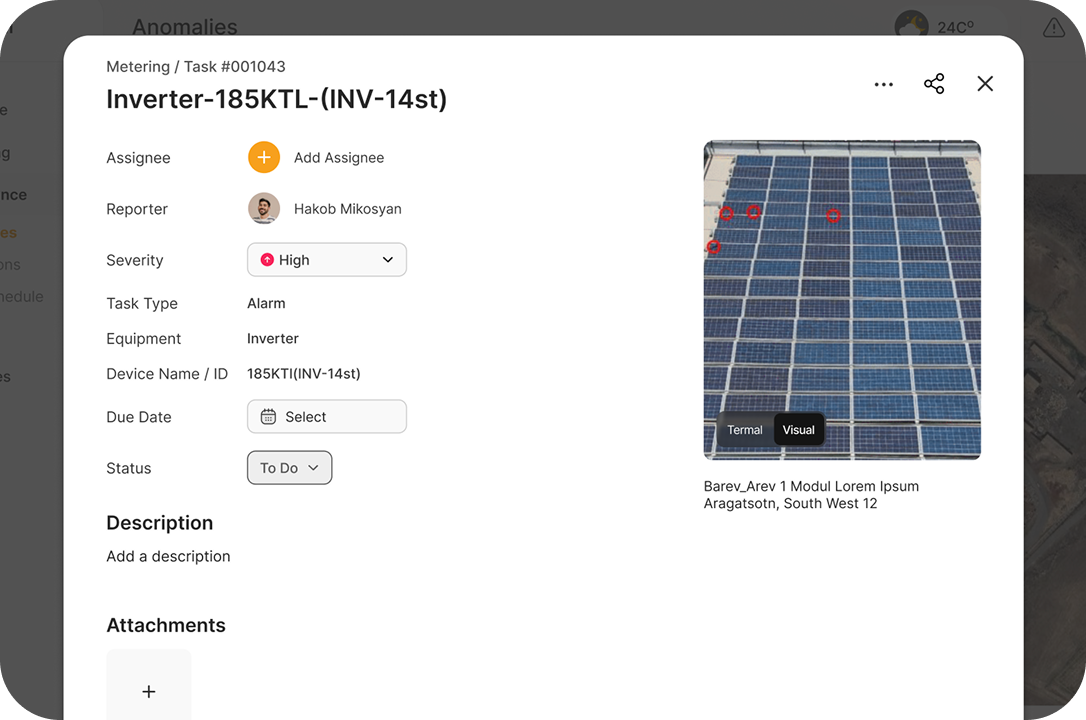The image size is (1086, 720).
Task: Click the weather icon beside 24C°
Action: coord(911,27)
